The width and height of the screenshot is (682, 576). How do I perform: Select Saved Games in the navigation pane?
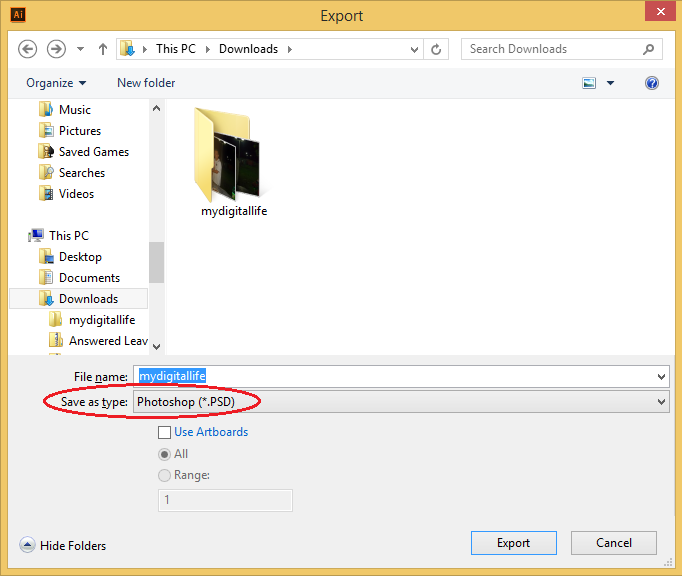click(x=94, y=151)
